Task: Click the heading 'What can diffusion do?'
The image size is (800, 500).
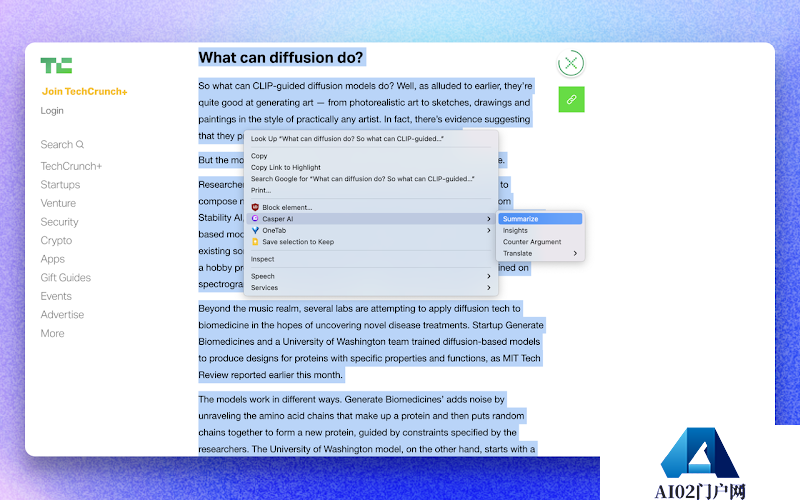Action: coord(281,58)
